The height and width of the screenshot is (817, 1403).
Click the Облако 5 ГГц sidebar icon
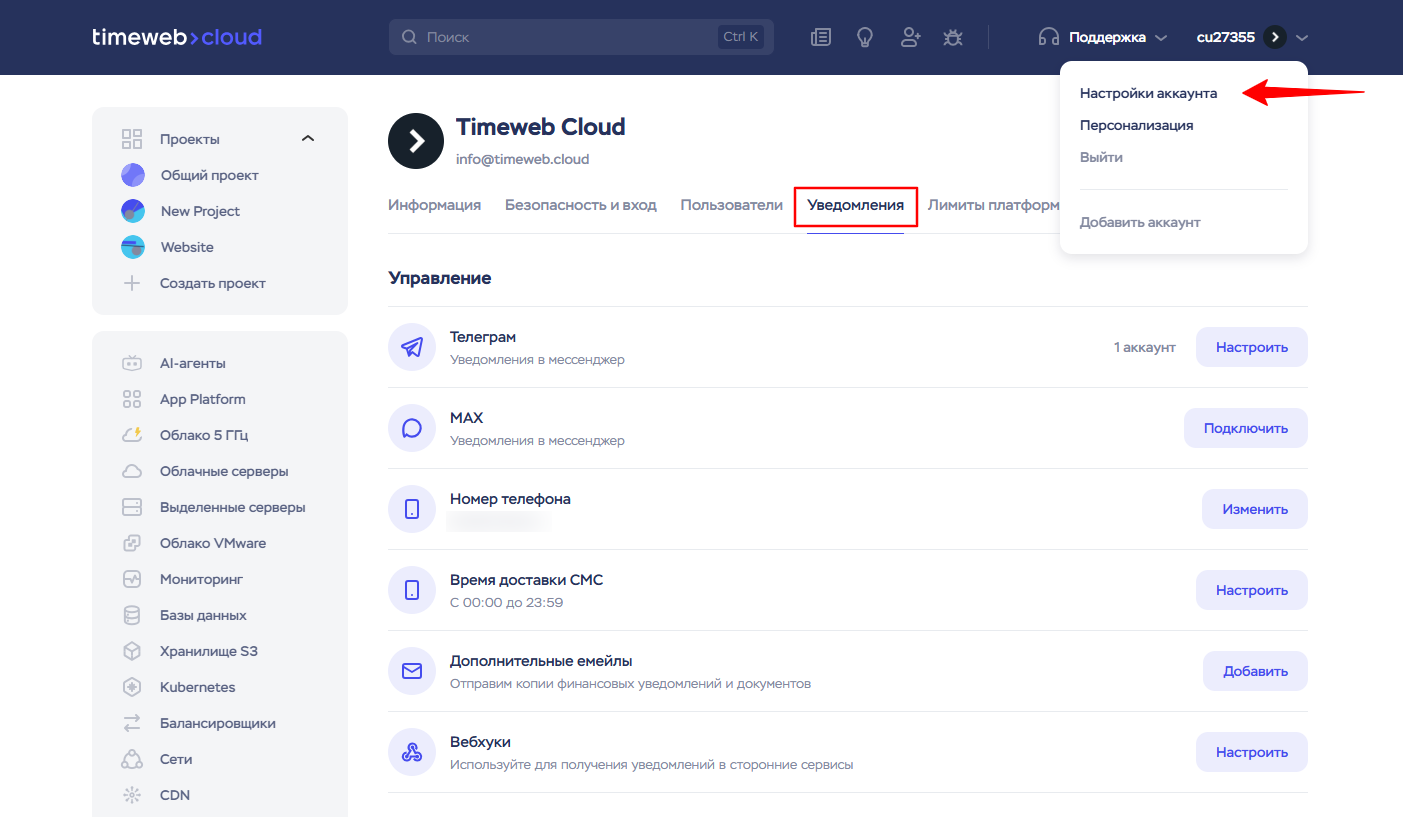pos(132,435)
